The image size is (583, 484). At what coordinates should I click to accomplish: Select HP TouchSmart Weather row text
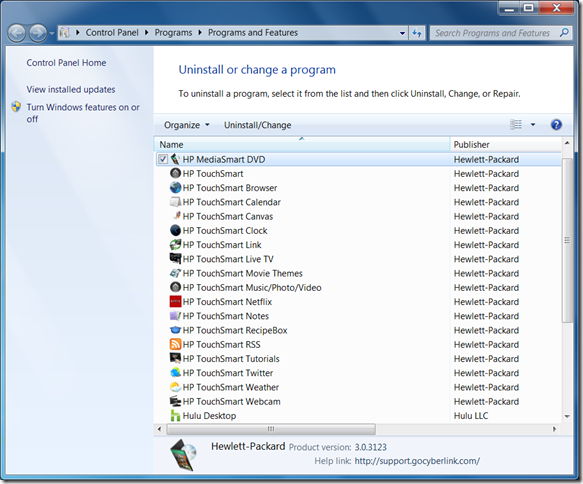pos(231,387)
